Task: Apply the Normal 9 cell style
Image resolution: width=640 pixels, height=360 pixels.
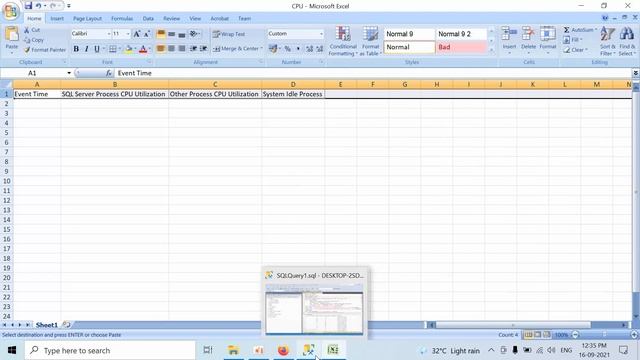Action: pyautogui.click(x=409, y=34)
